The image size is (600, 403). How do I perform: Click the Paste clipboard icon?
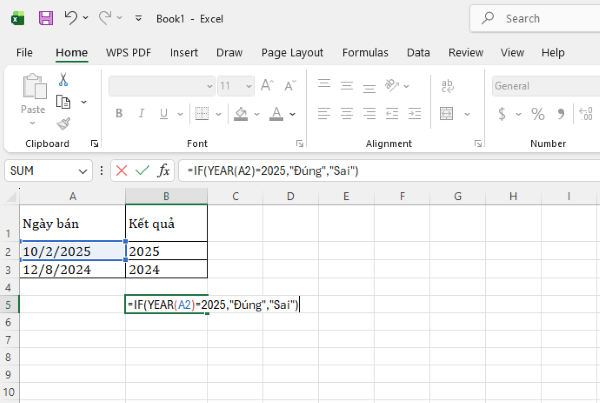(x=34, y=86)
